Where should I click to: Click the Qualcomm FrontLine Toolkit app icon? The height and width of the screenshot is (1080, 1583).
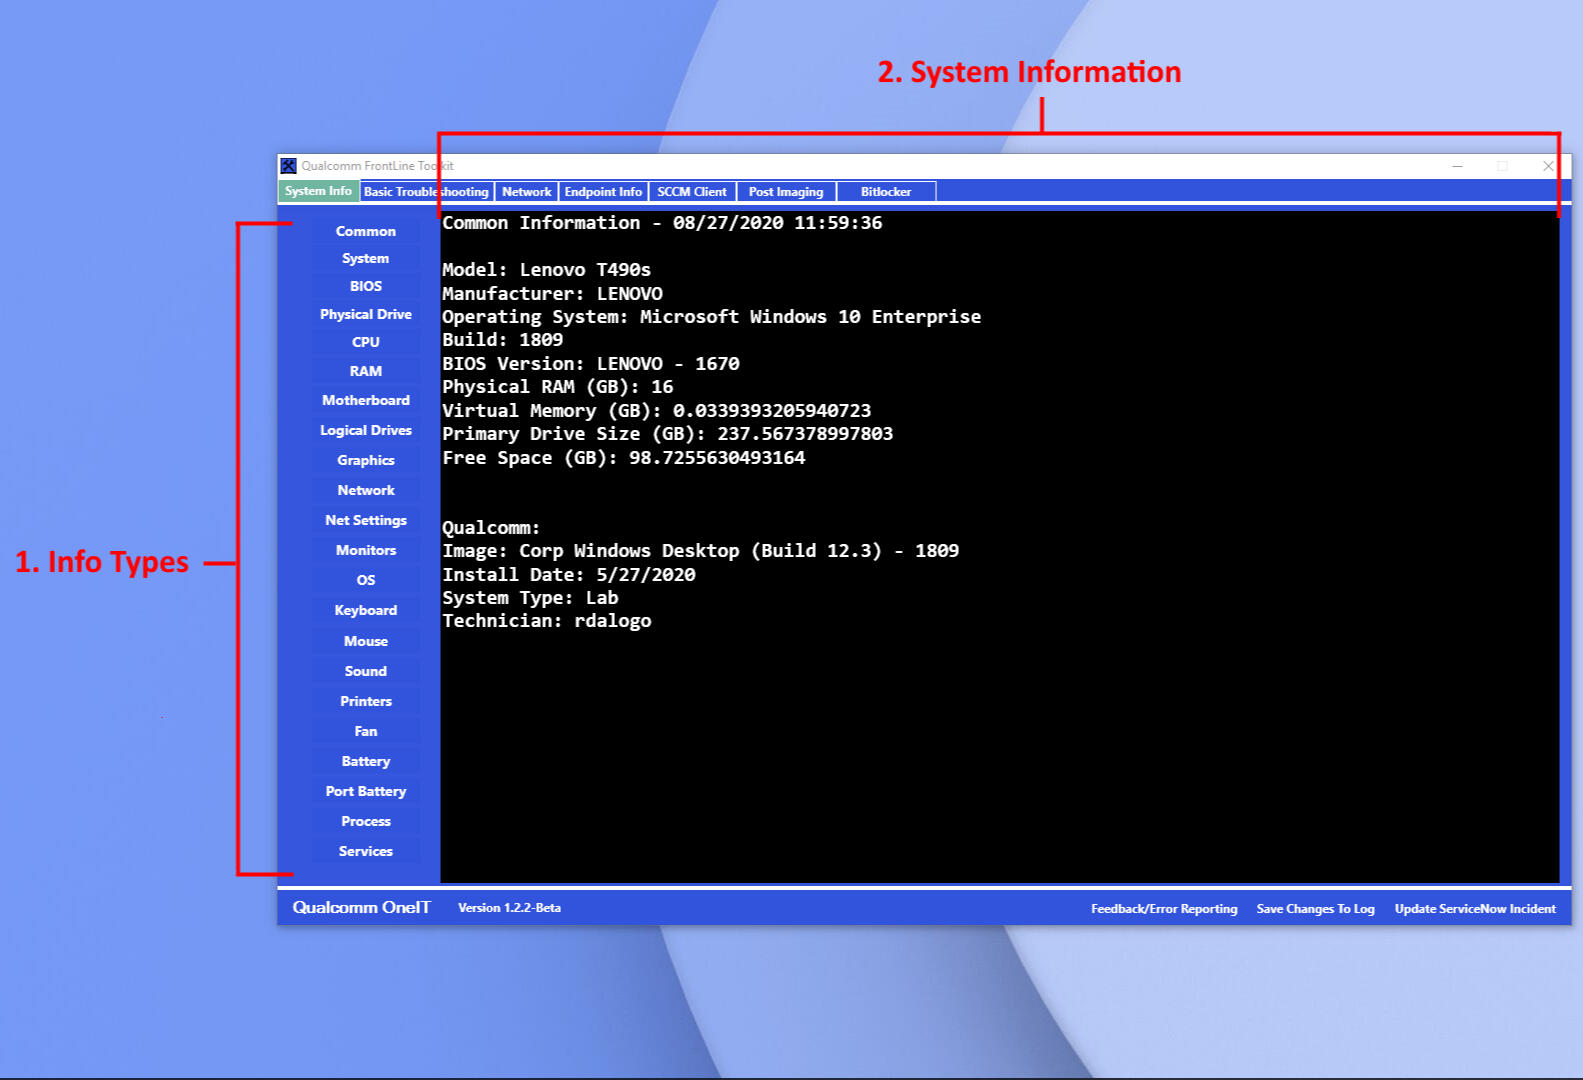[x=288, y=166]
